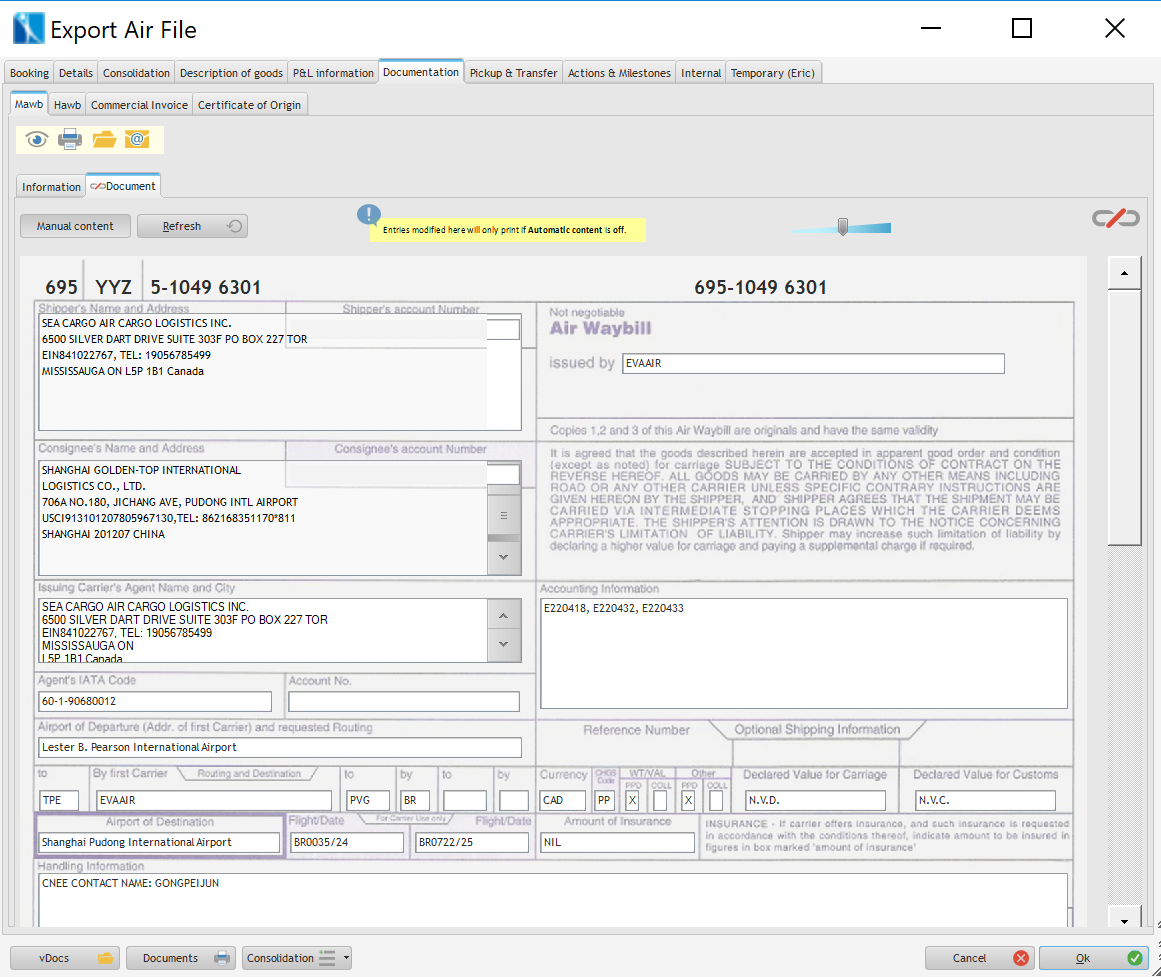Viewport: 1161px width, 977px height.
Task: Click the Accounting Information text field
Action: pyautogui.click(x=803, y=652)
